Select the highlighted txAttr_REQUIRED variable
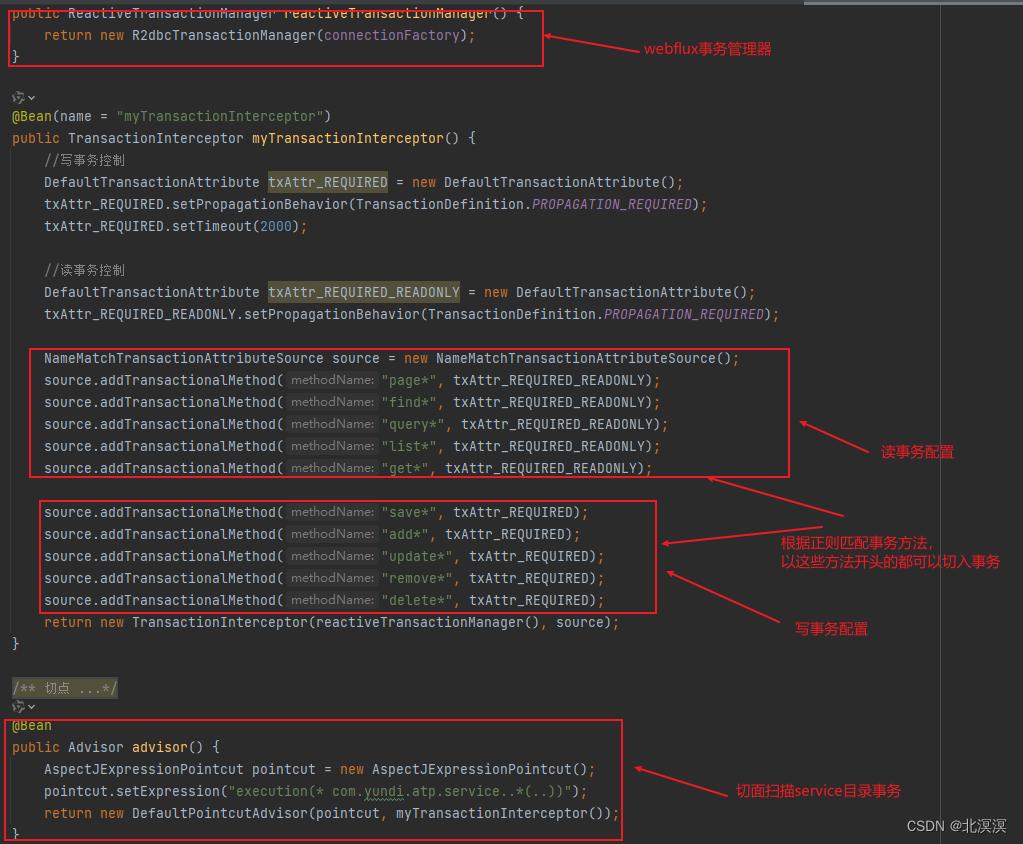The image size is (1023, 844). 327,182
